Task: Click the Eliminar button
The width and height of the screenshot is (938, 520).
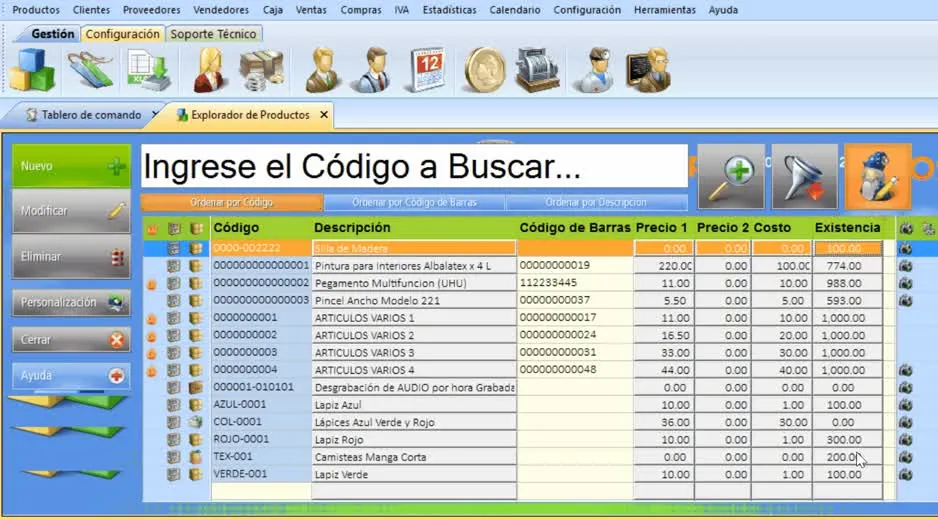Action: point(71,257)
